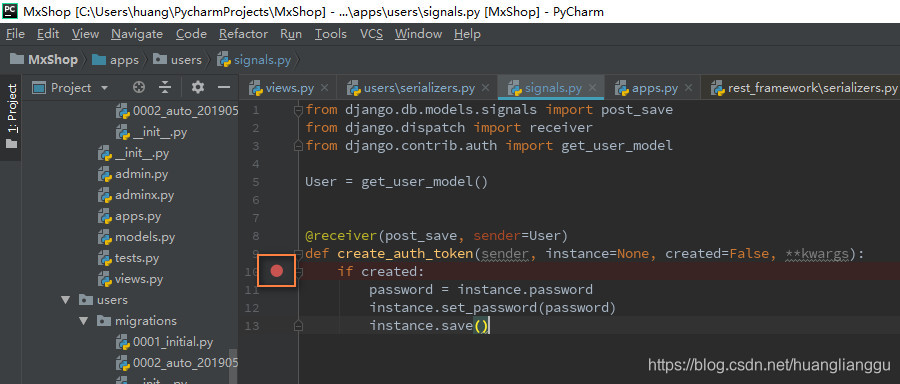Open the Edit menu
This screenshot has height=384, width=900.
(48, 34)
